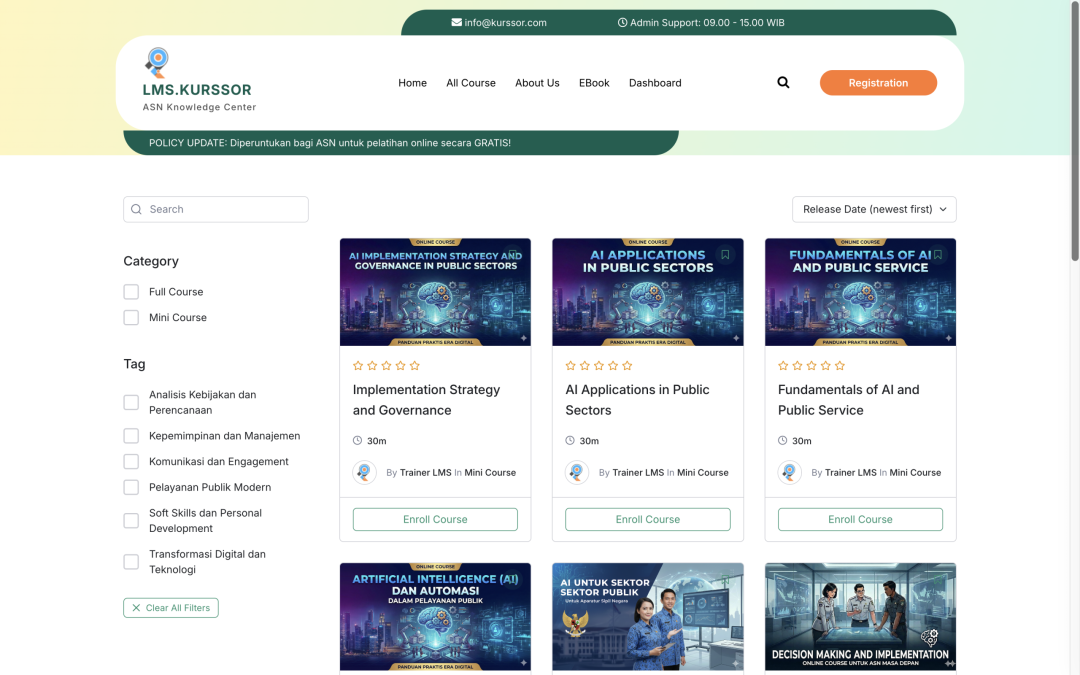This screenshot has width=1080, height=675.
Task: Click first rating star on AI Applications card
Action: (571, 366)
